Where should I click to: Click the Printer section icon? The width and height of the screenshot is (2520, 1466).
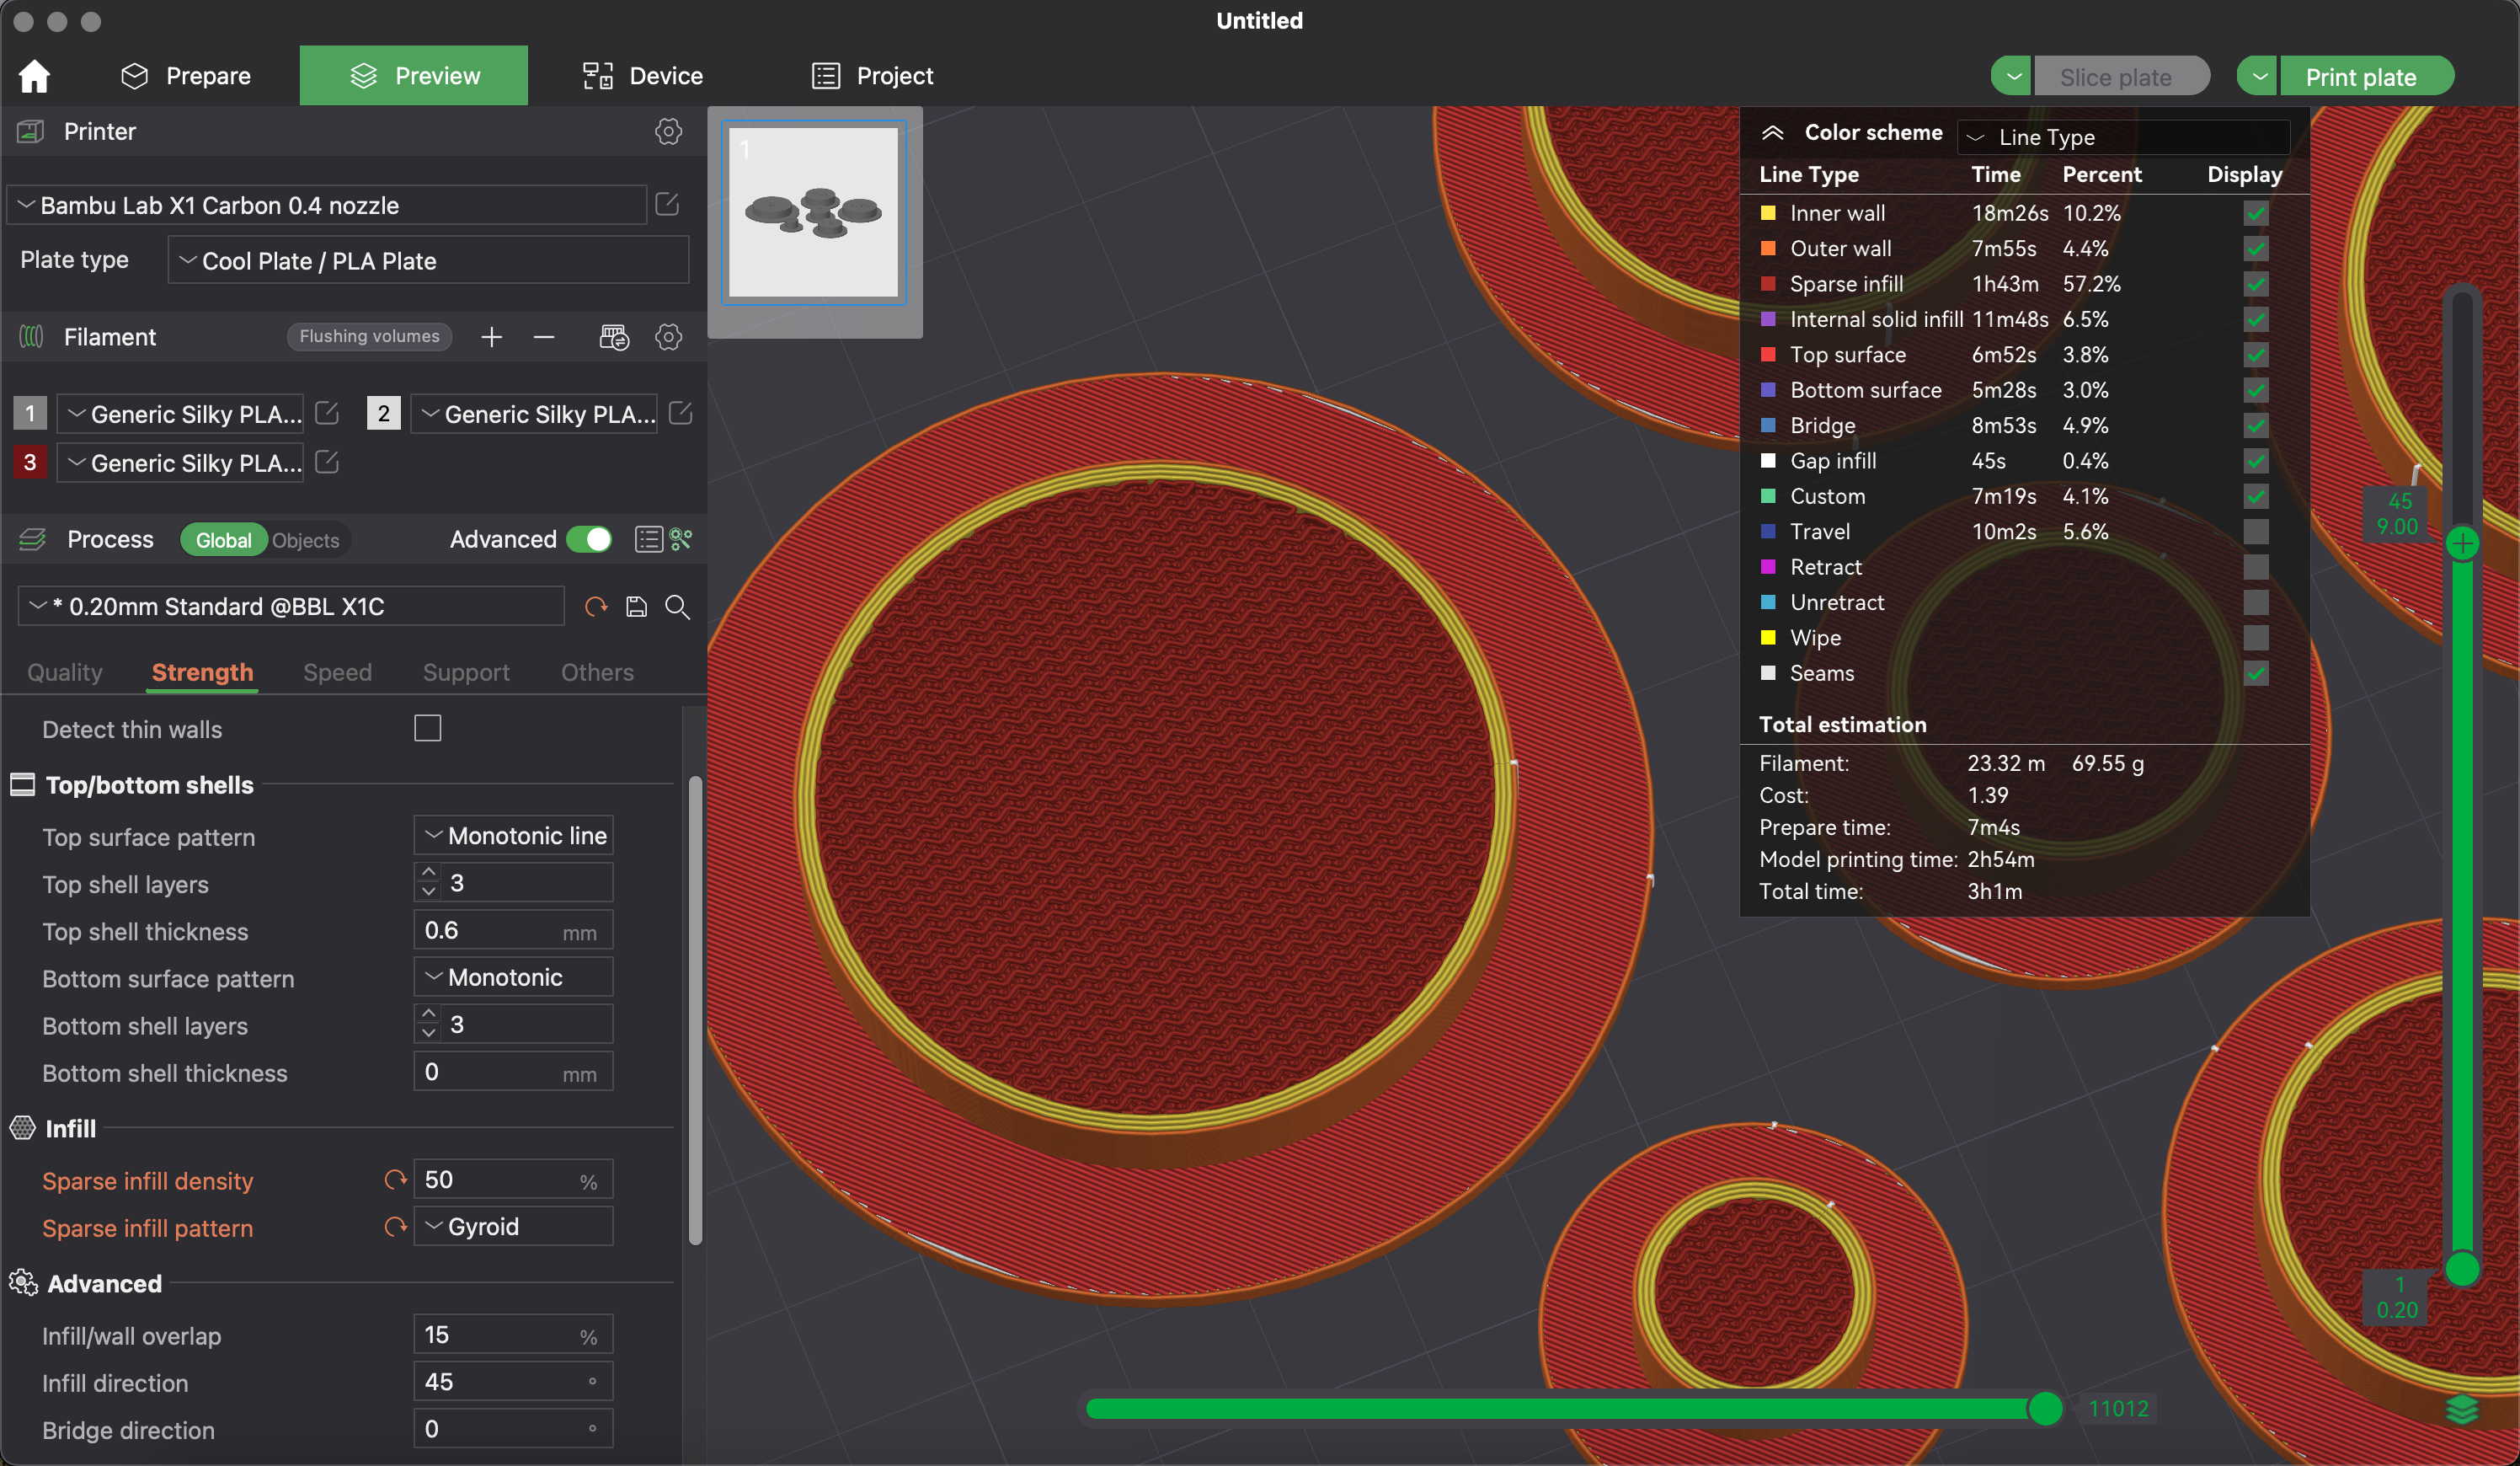(x=31, y=132)
